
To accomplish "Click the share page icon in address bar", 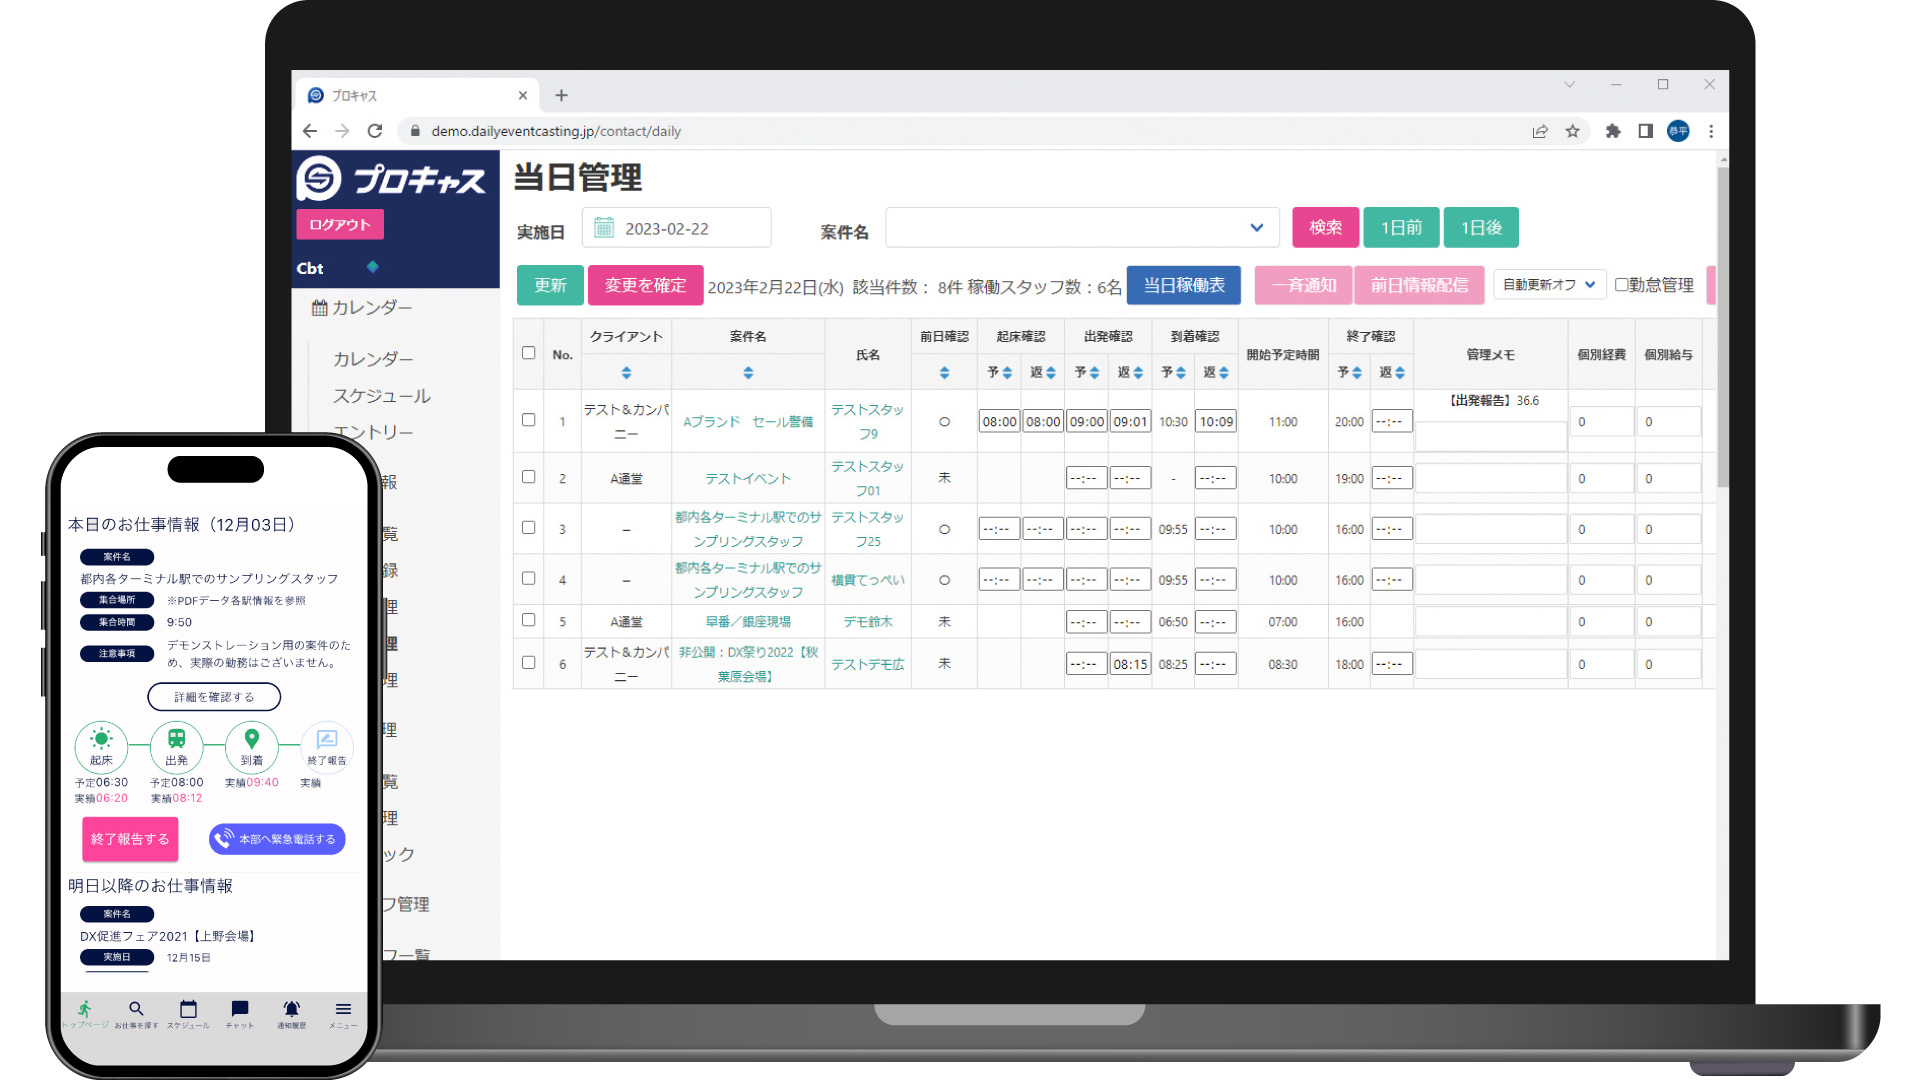I will pyautogui.click(x=1540, y=131).
